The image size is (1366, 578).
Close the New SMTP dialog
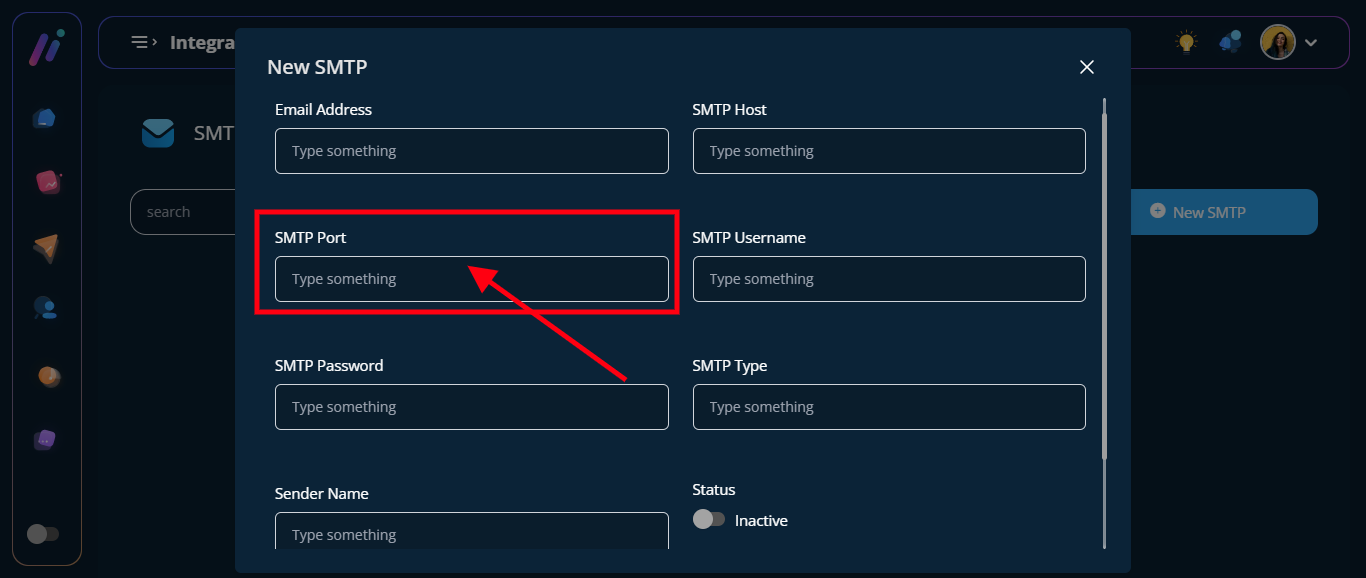(x=1087, y=67)
